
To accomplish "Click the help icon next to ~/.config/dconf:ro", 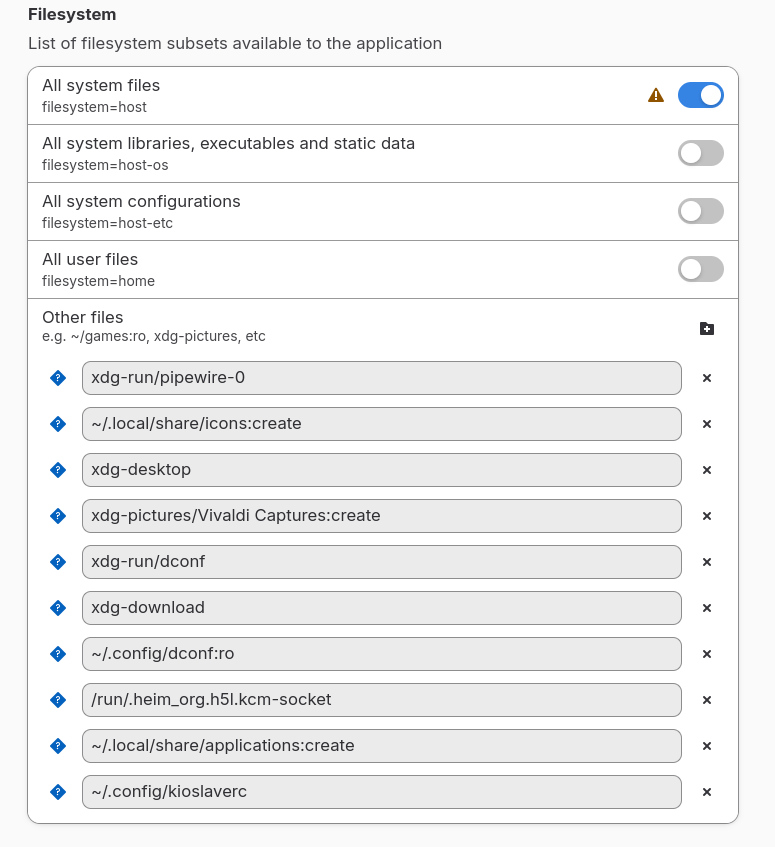I will 58,654.
